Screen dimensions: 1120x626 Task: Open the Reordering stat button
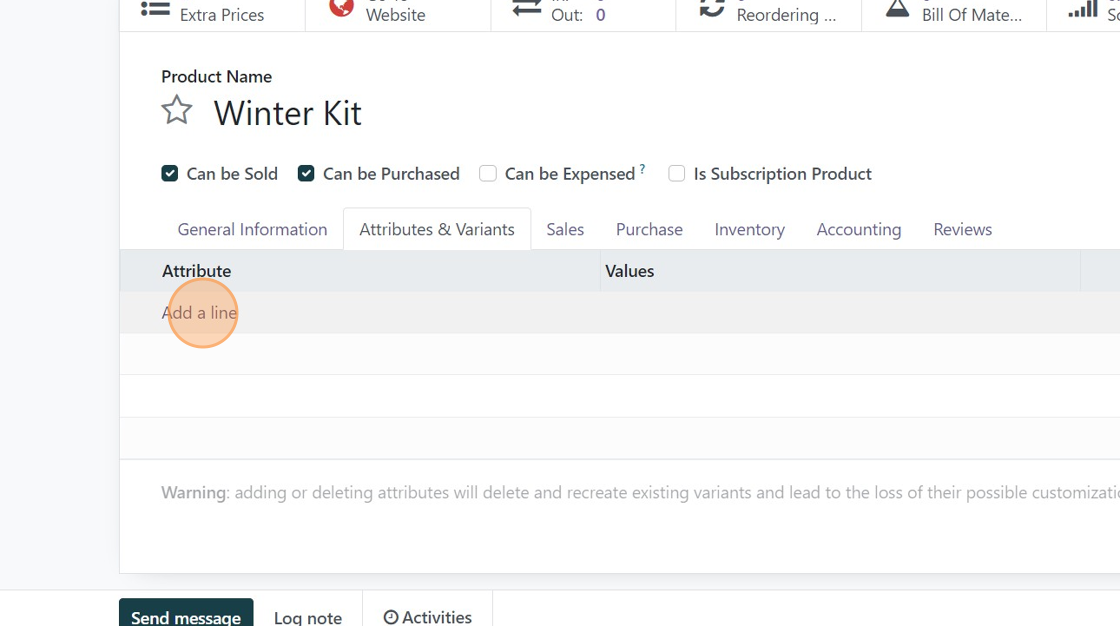click(x=769, y=14)
